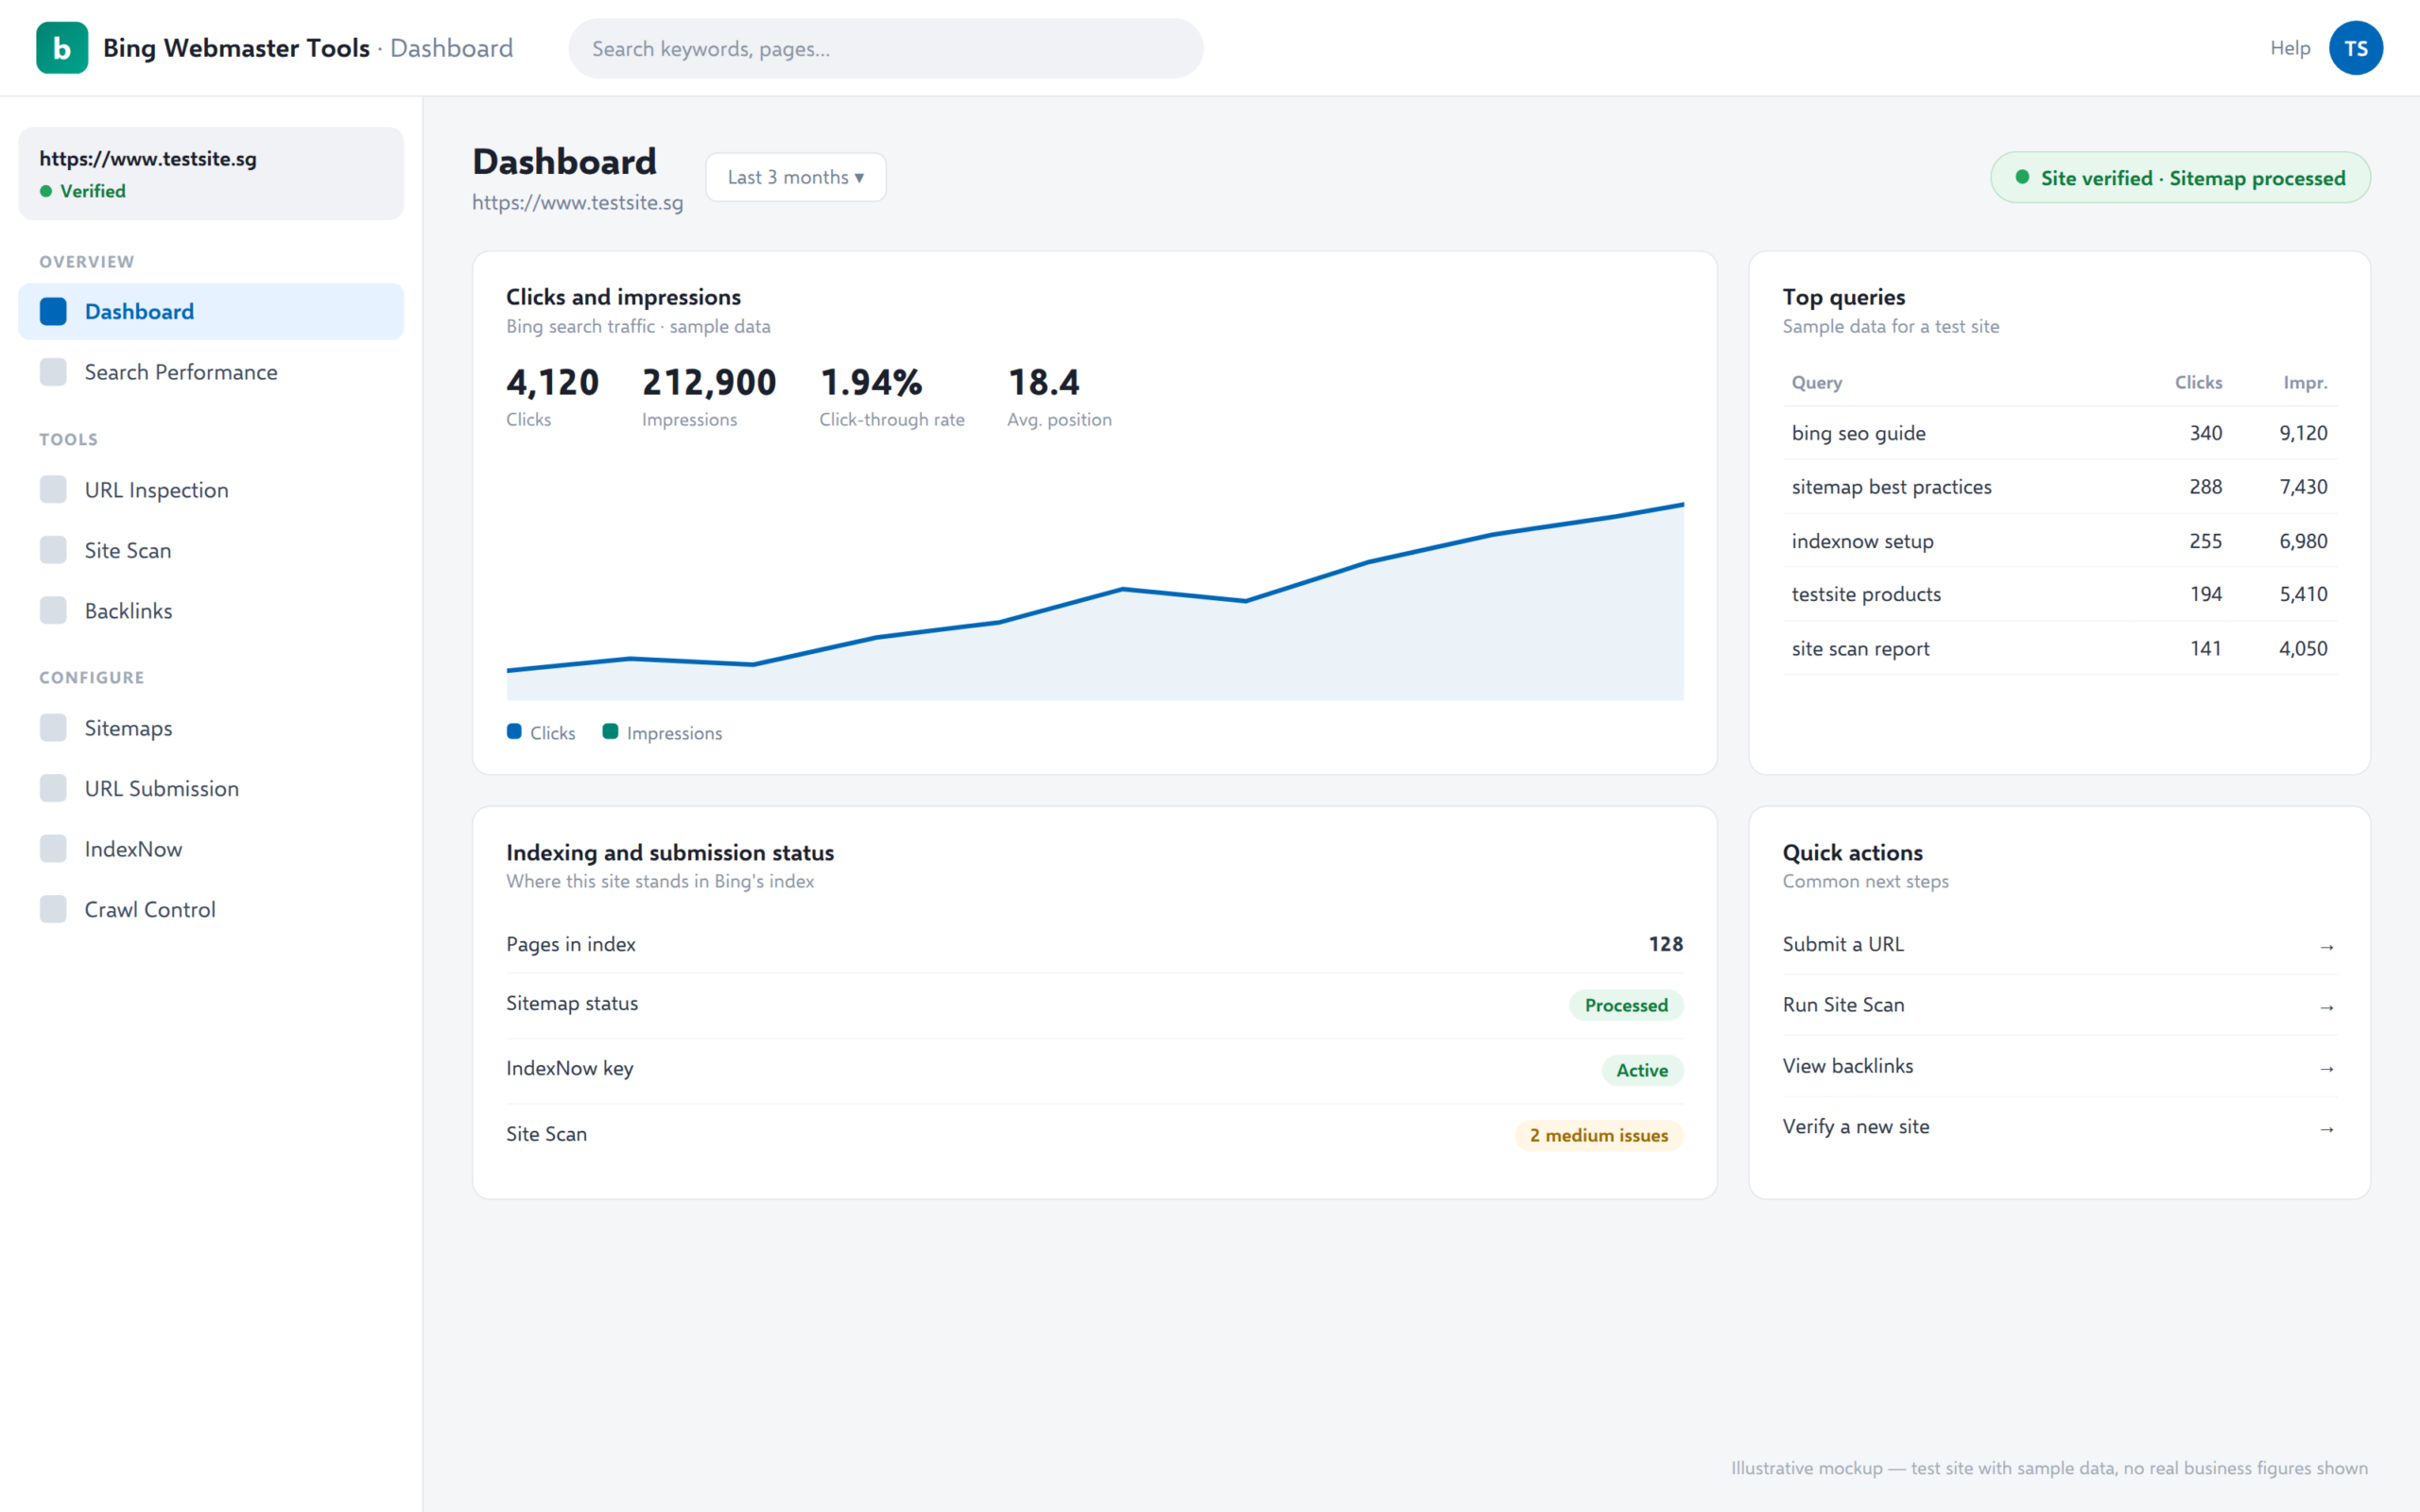The image size is (2420, 1512).
Task: Open the TS user avatar menu
Action: tap(2355, 48)
